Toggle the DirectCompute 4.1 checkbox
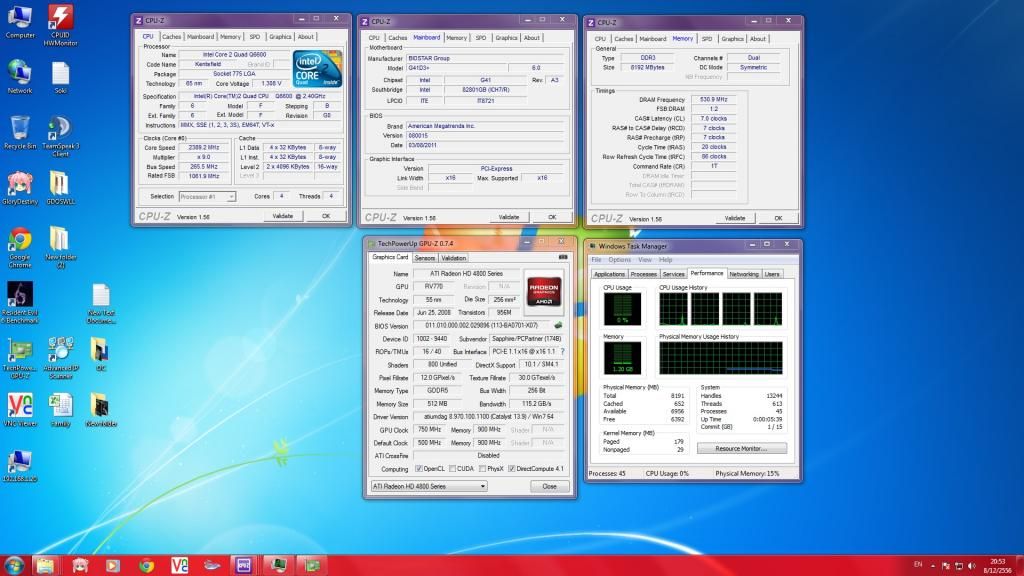This screenshot has height=576, width=1024. [511, 468]
